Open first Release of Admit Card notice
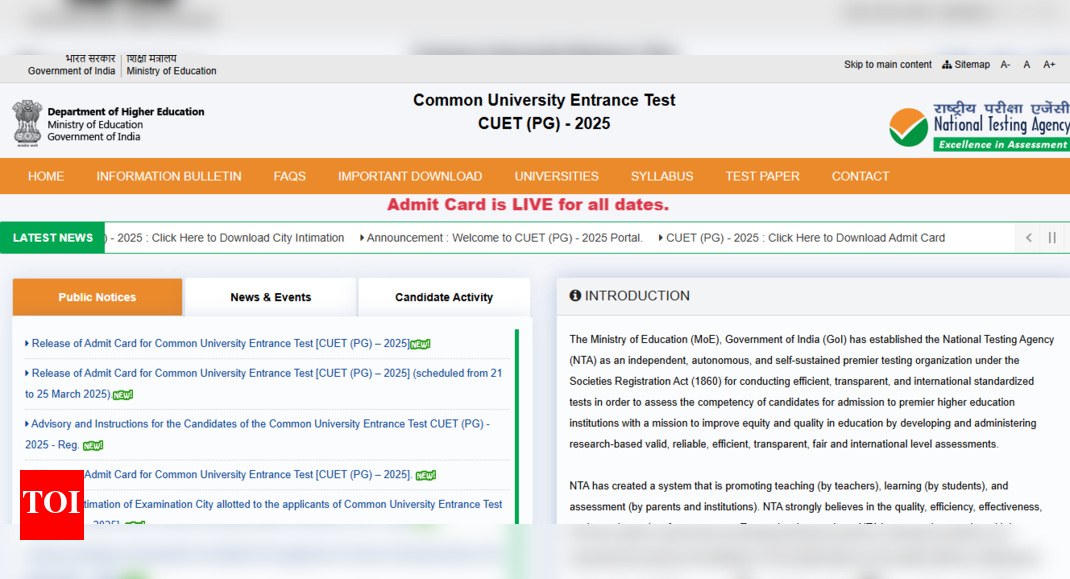The width and height of the screenshot is (1070, 579). pos(220,343)
